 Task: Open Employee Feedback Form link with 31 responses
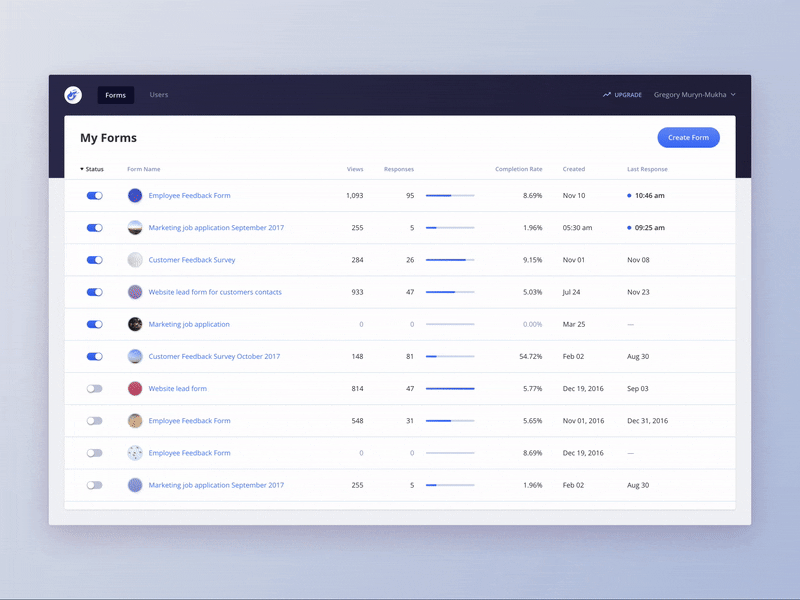tap(189, 420)
